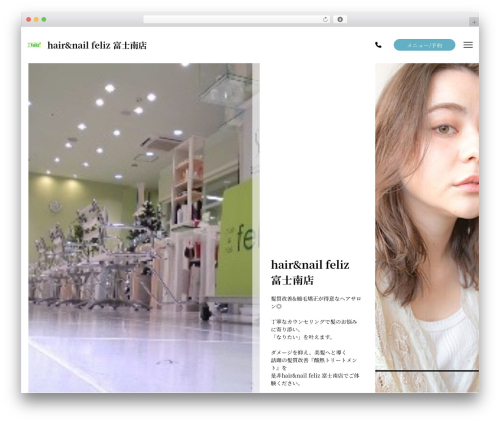This screenshot has width=500, height=423.
Task: Click the yellow minimize window button
Action: tap(36, 20)
